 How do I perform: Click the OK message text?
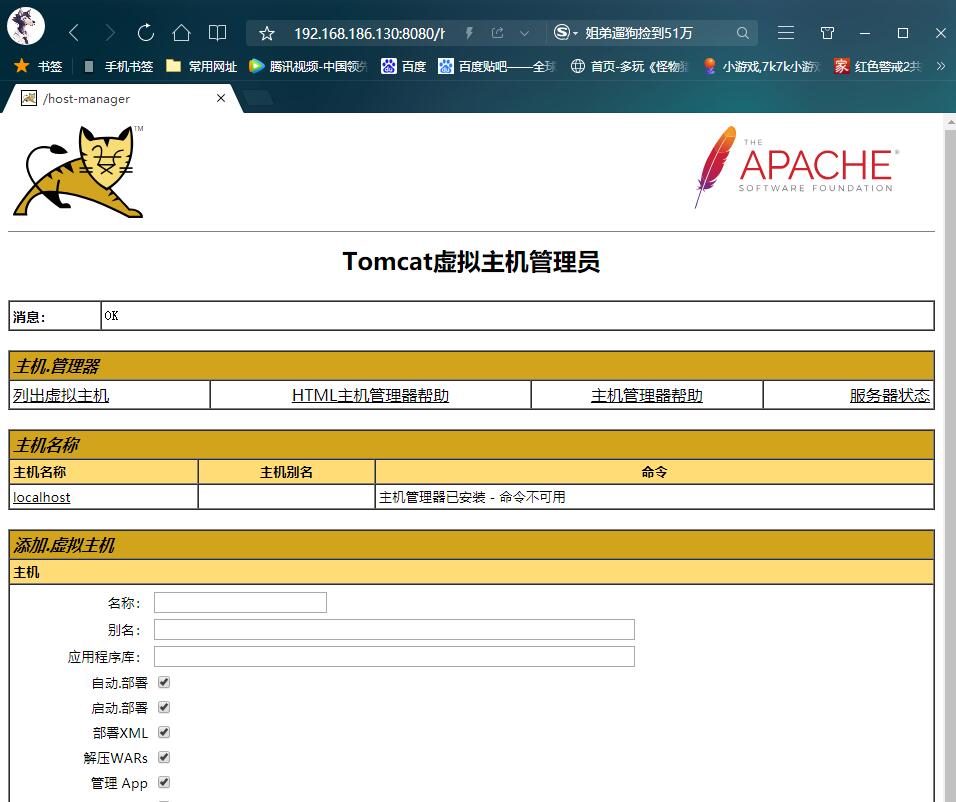111,315
